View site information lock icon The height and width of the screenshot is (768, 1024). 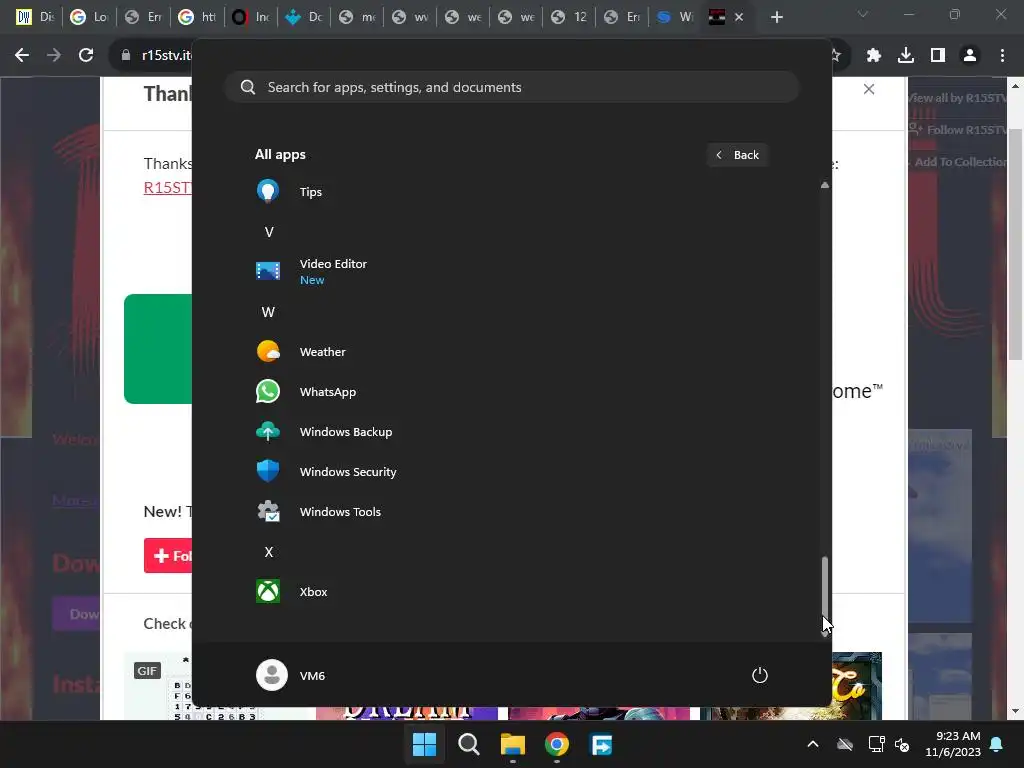coord(126,56)
